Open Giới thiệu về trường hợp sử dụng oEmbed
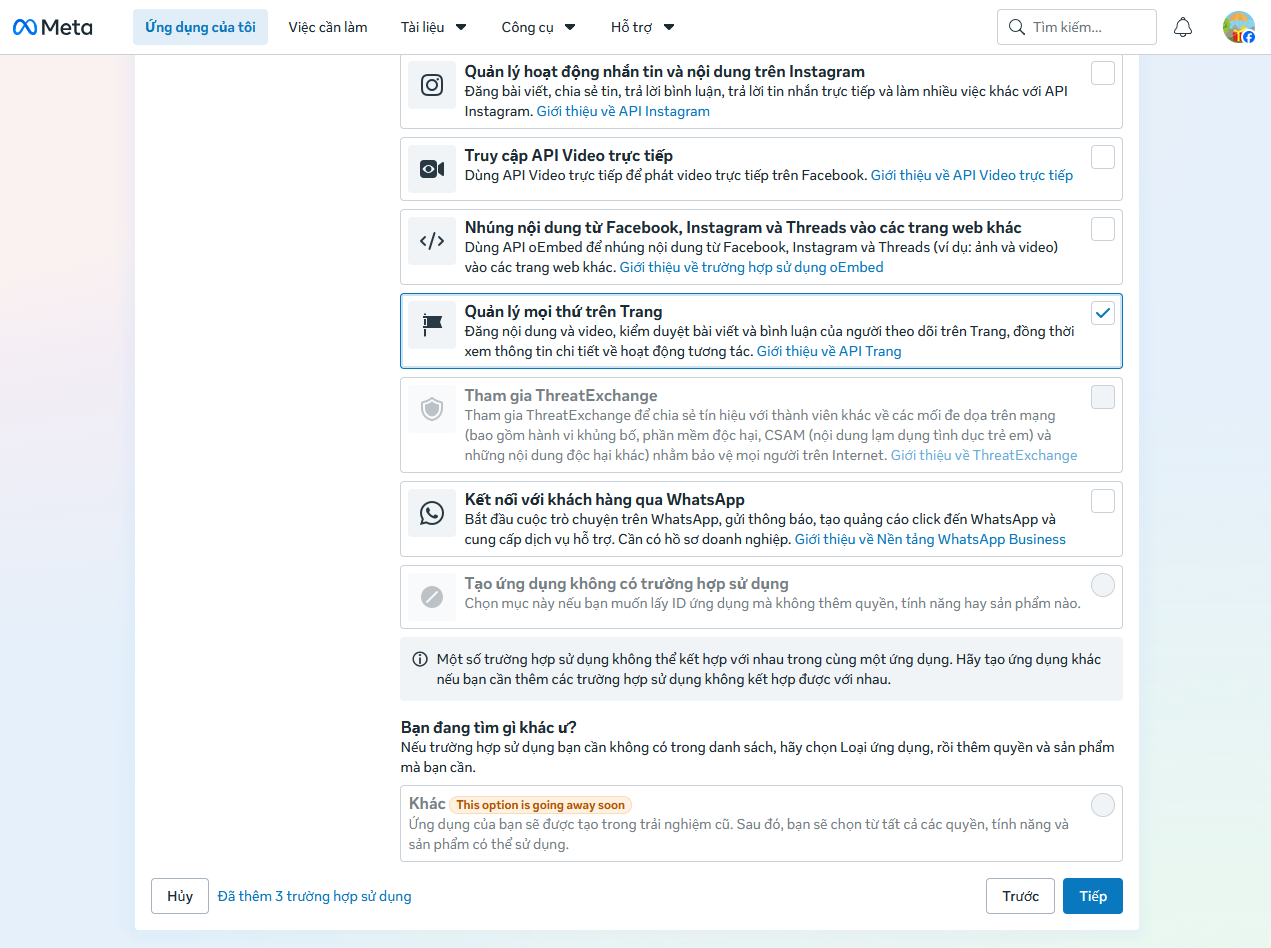 pyautogui.click(x=752, y=267)
